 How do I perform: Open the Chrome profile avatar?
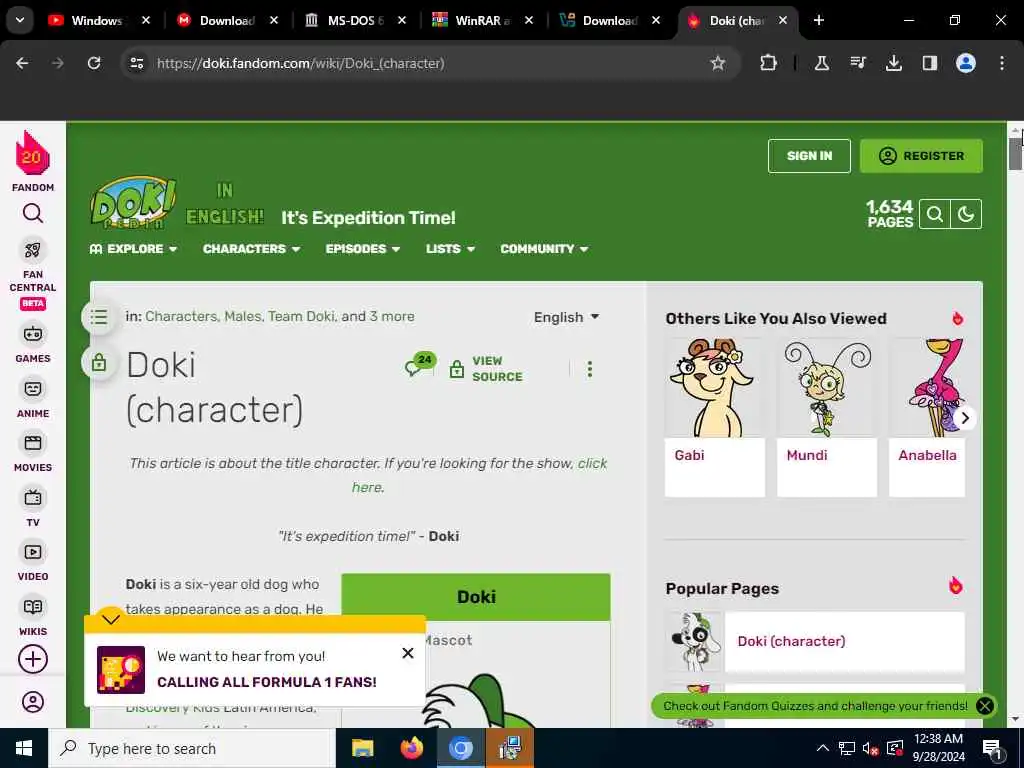point(966,63)
